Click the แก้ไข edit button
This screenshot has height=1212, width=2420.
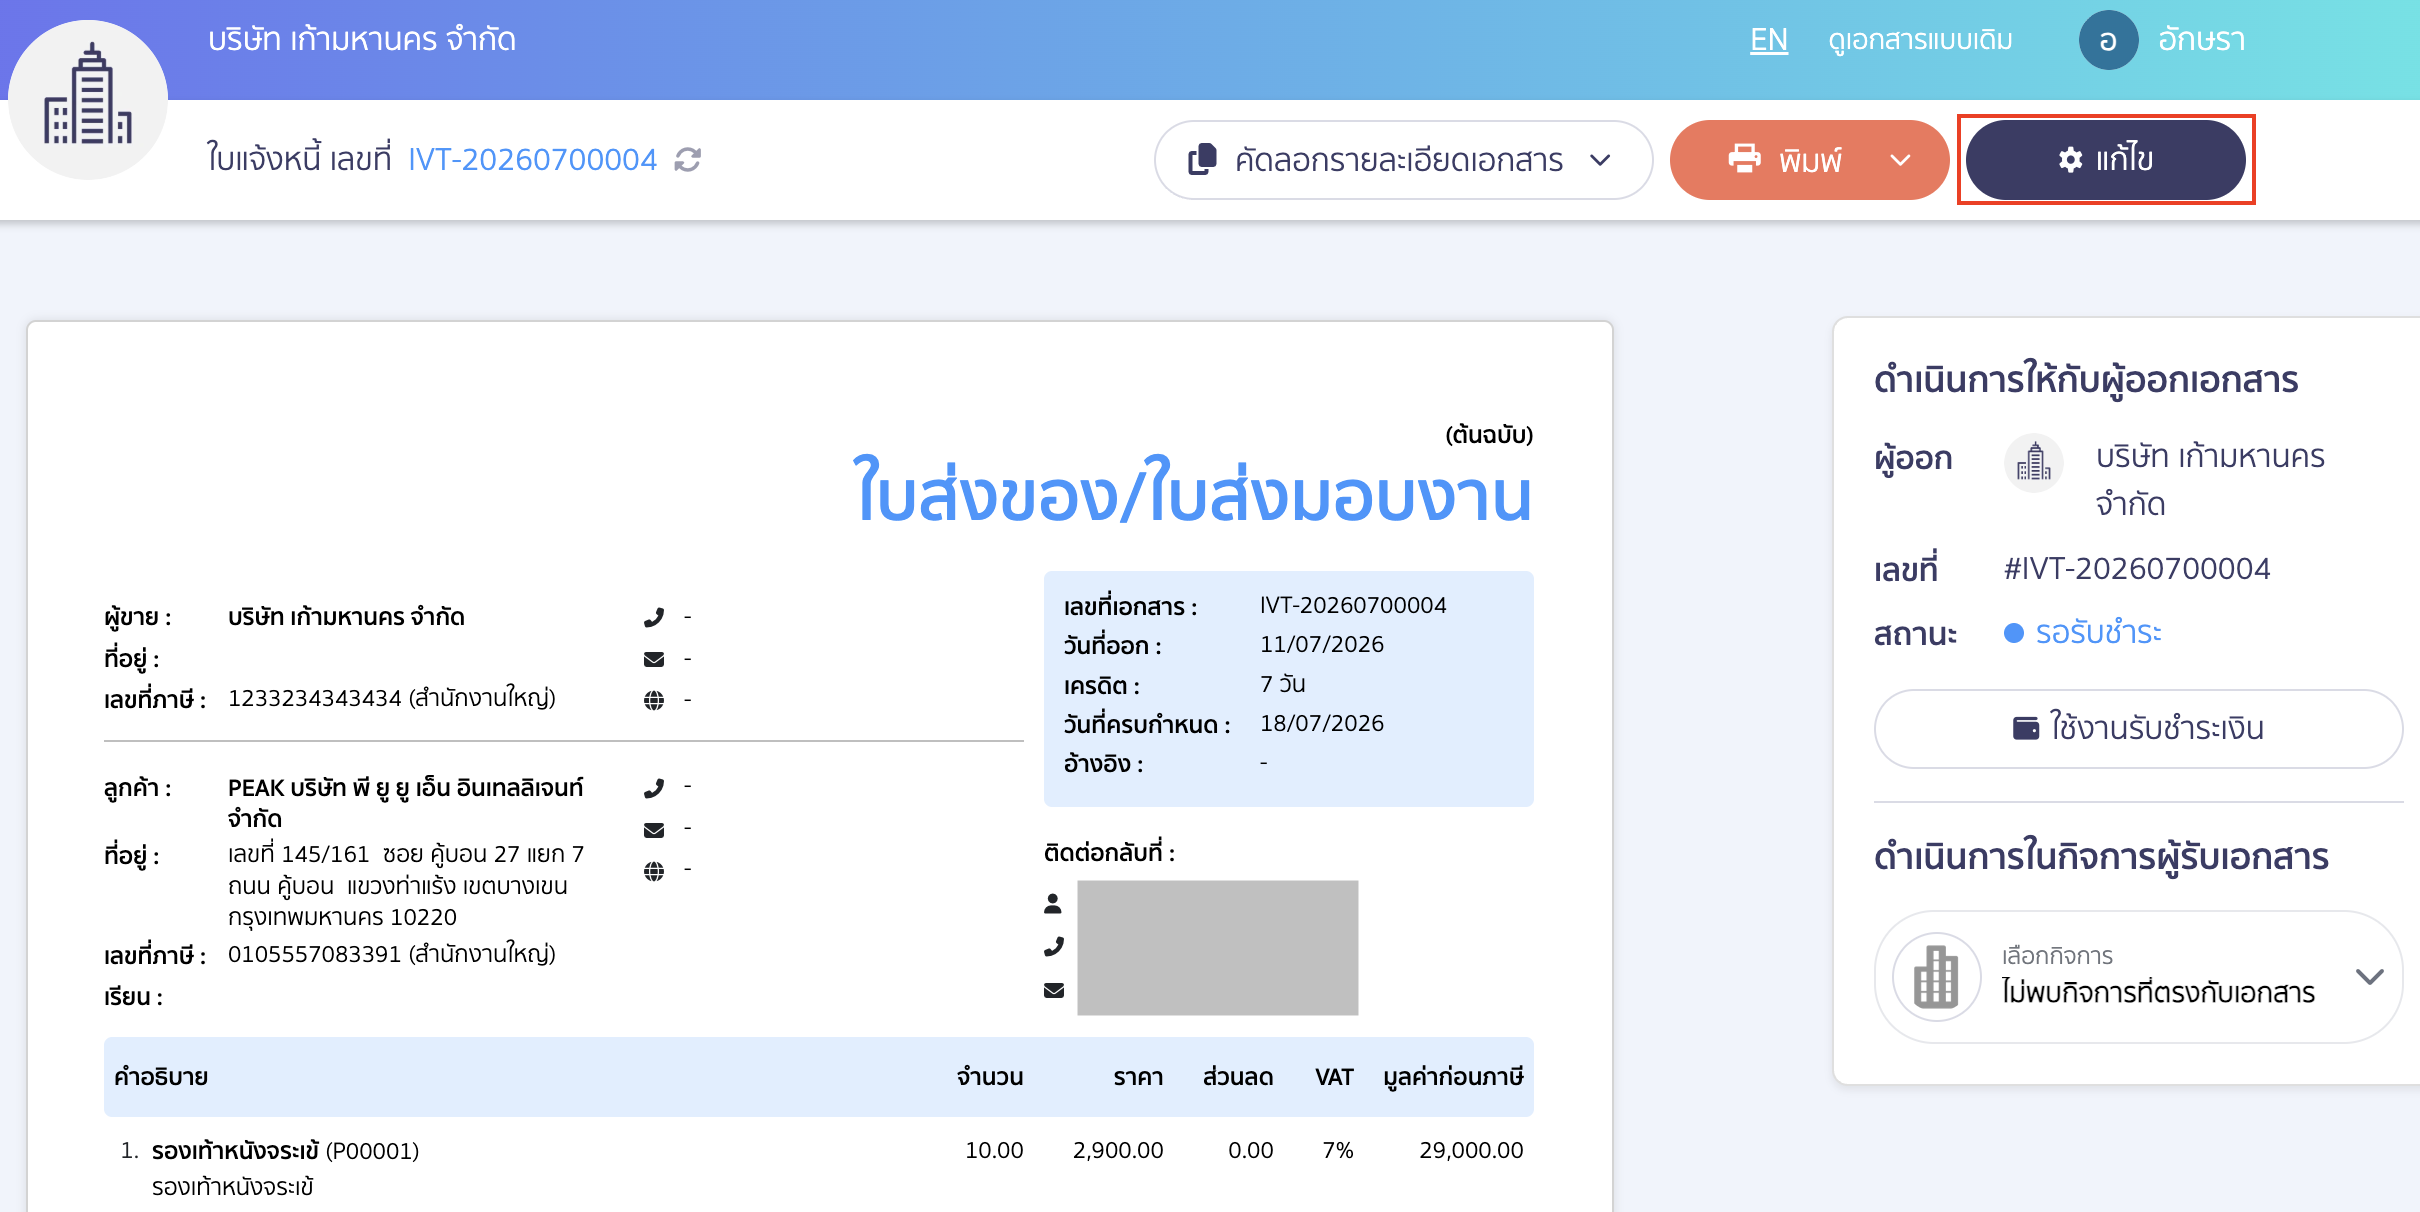coord(2106,160)
